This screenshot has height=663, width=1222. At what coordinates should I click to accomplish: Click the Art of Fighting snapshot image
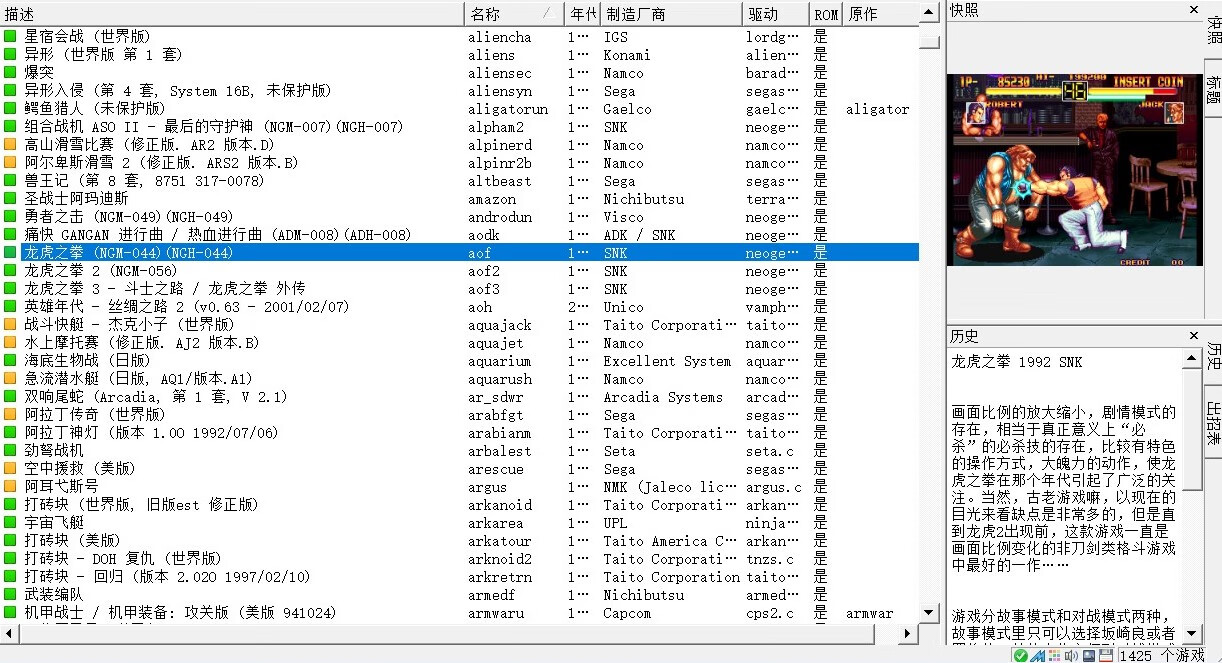click(1073, 169)
